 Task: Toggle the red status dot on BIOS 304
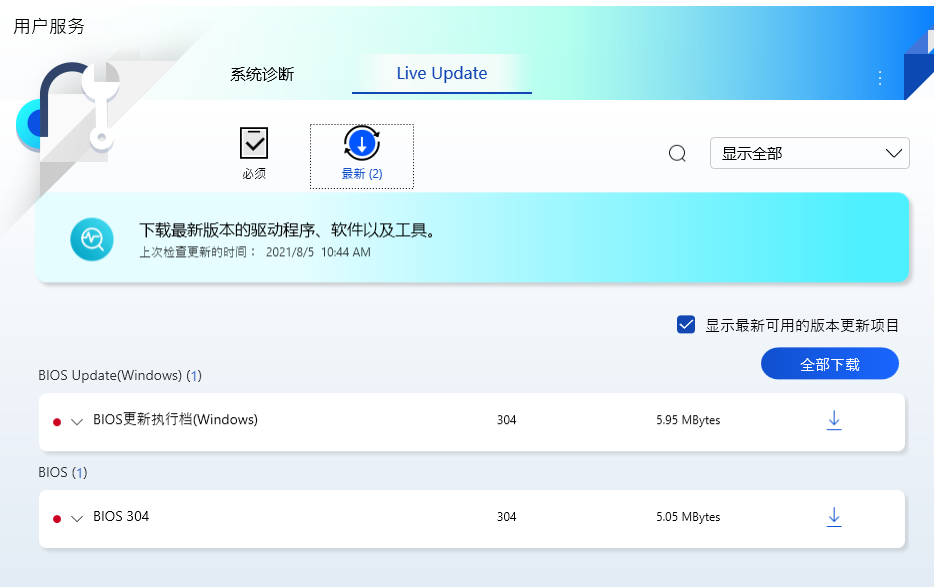pyautogui.click(x=57, y=517)
